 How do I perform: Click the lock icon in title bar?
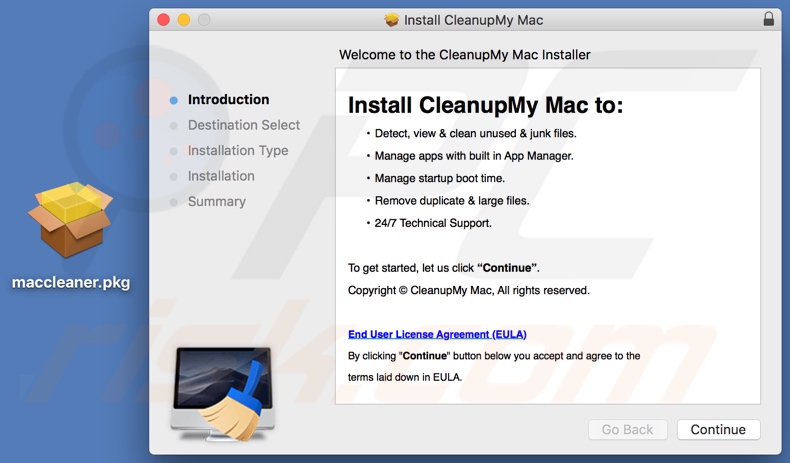(x=768, y=19)
